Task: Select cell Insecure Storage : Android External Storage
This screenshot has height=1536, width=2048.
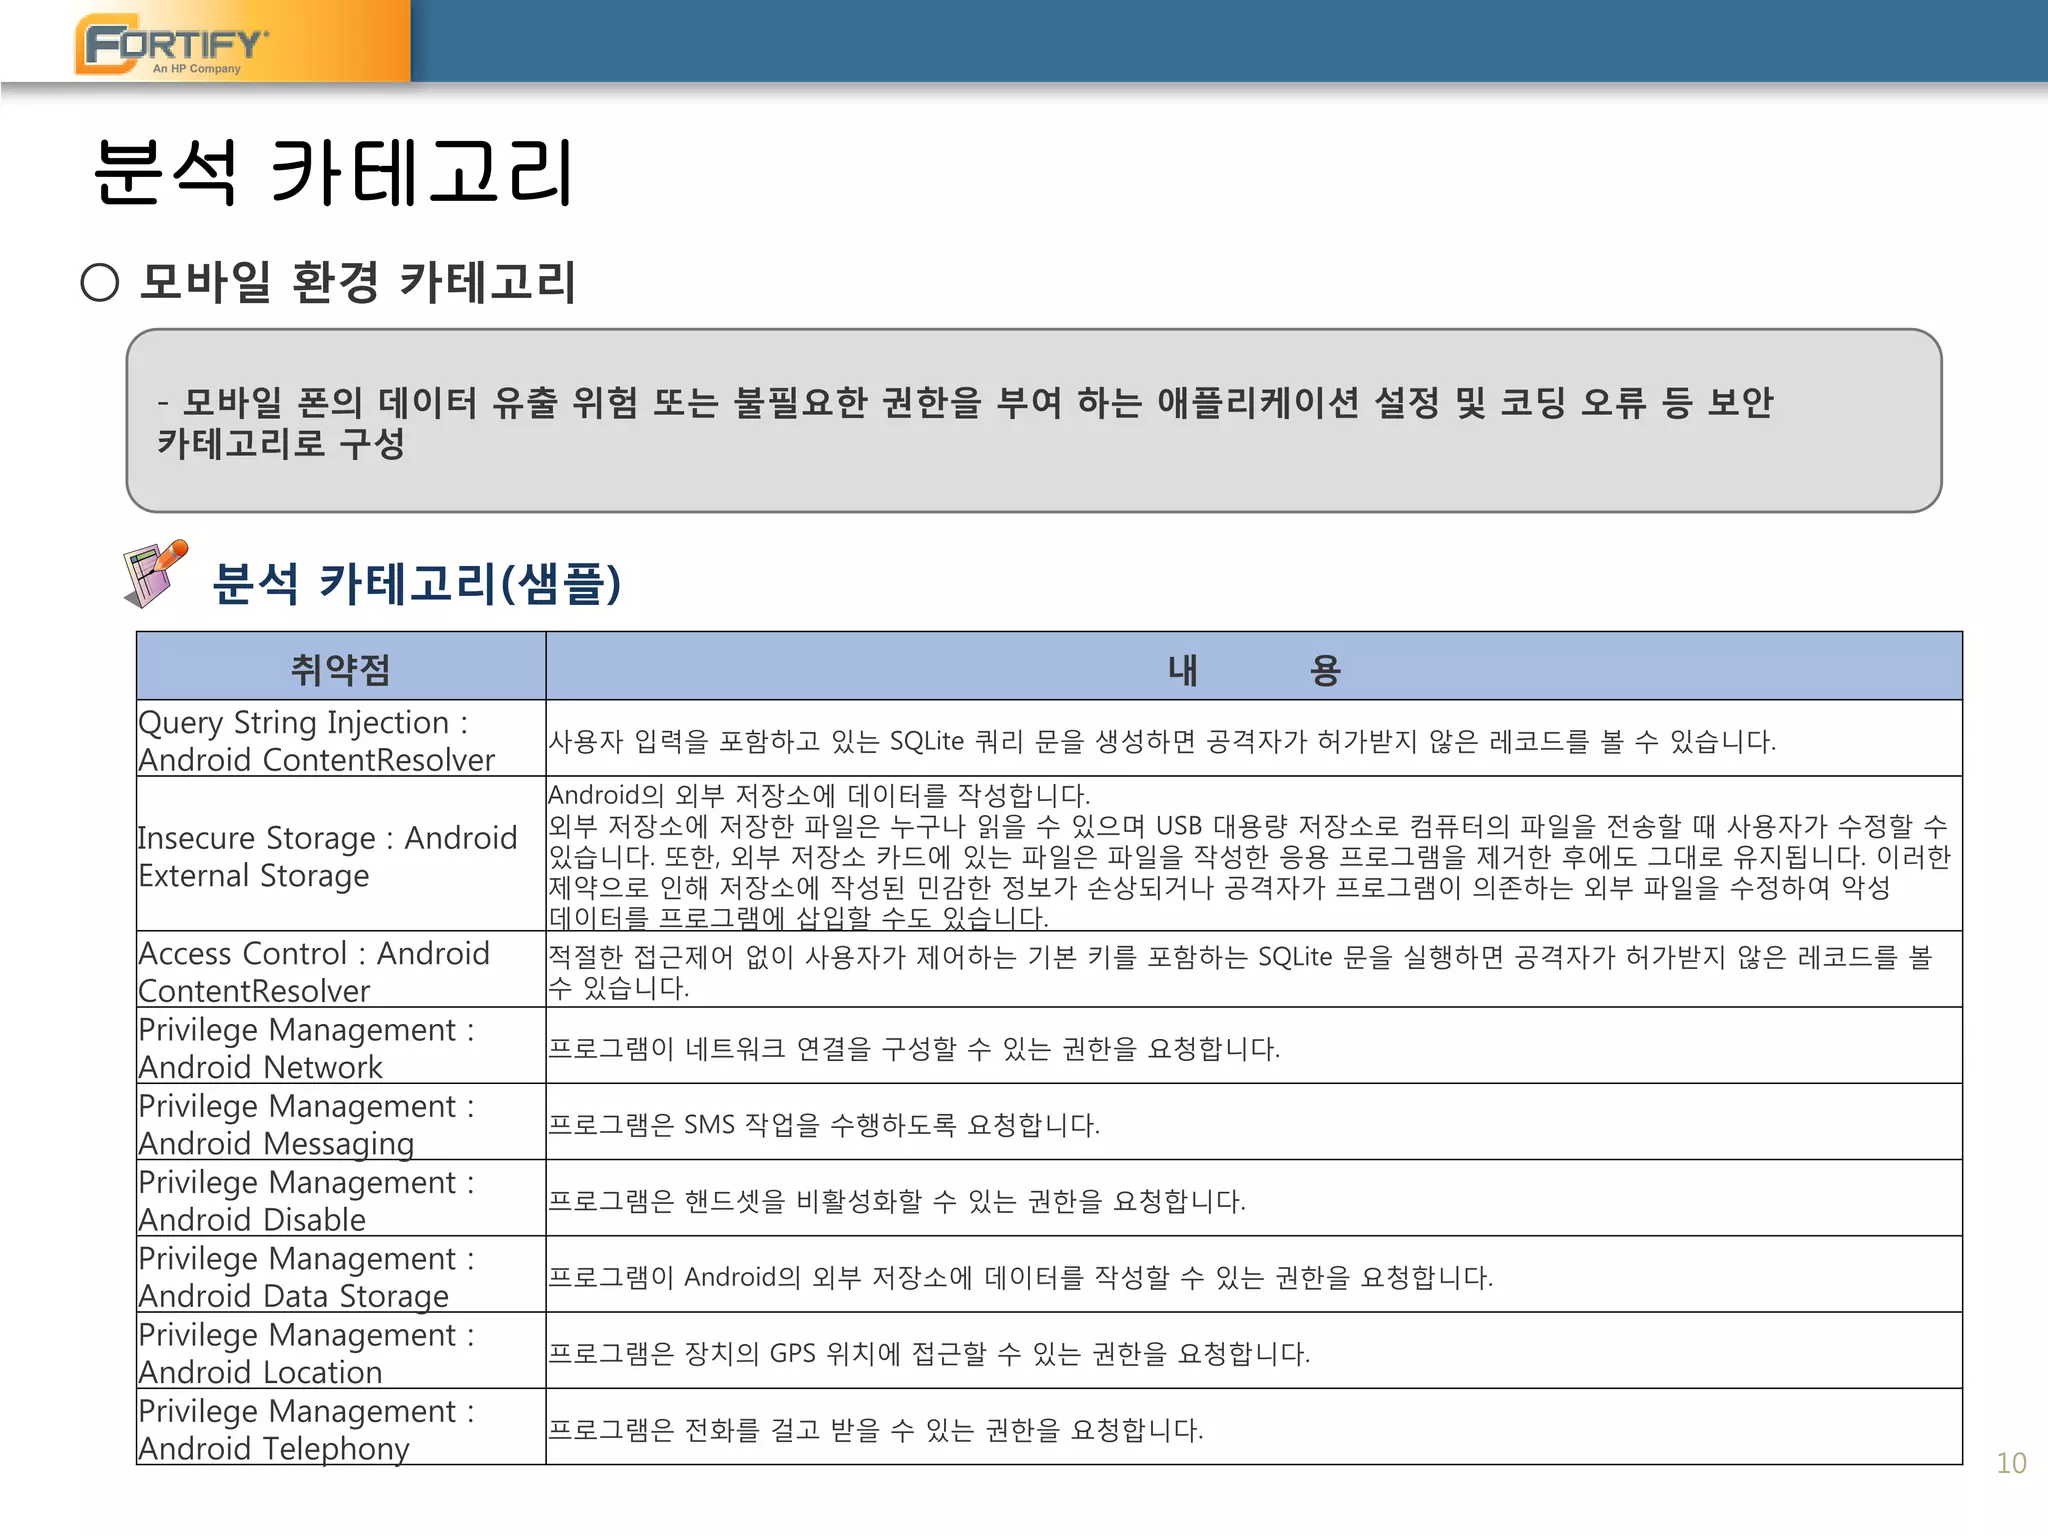Action: tap(341, 854)
